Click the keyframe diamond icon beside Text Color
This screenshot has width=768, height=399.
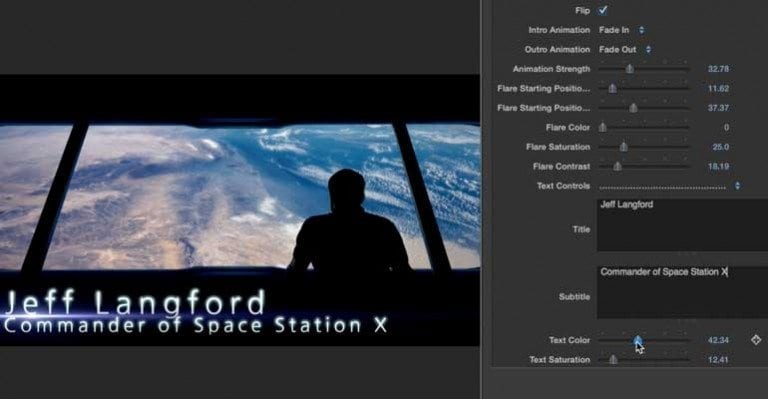[756, 339]
